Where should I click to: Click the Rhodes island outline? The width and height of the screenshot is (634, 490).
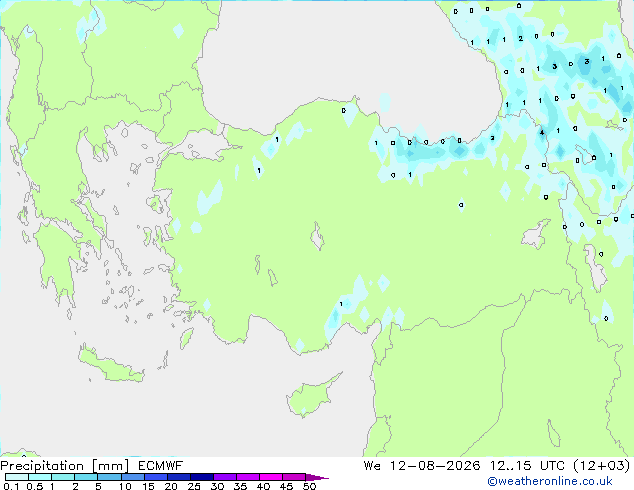[186, 338]
